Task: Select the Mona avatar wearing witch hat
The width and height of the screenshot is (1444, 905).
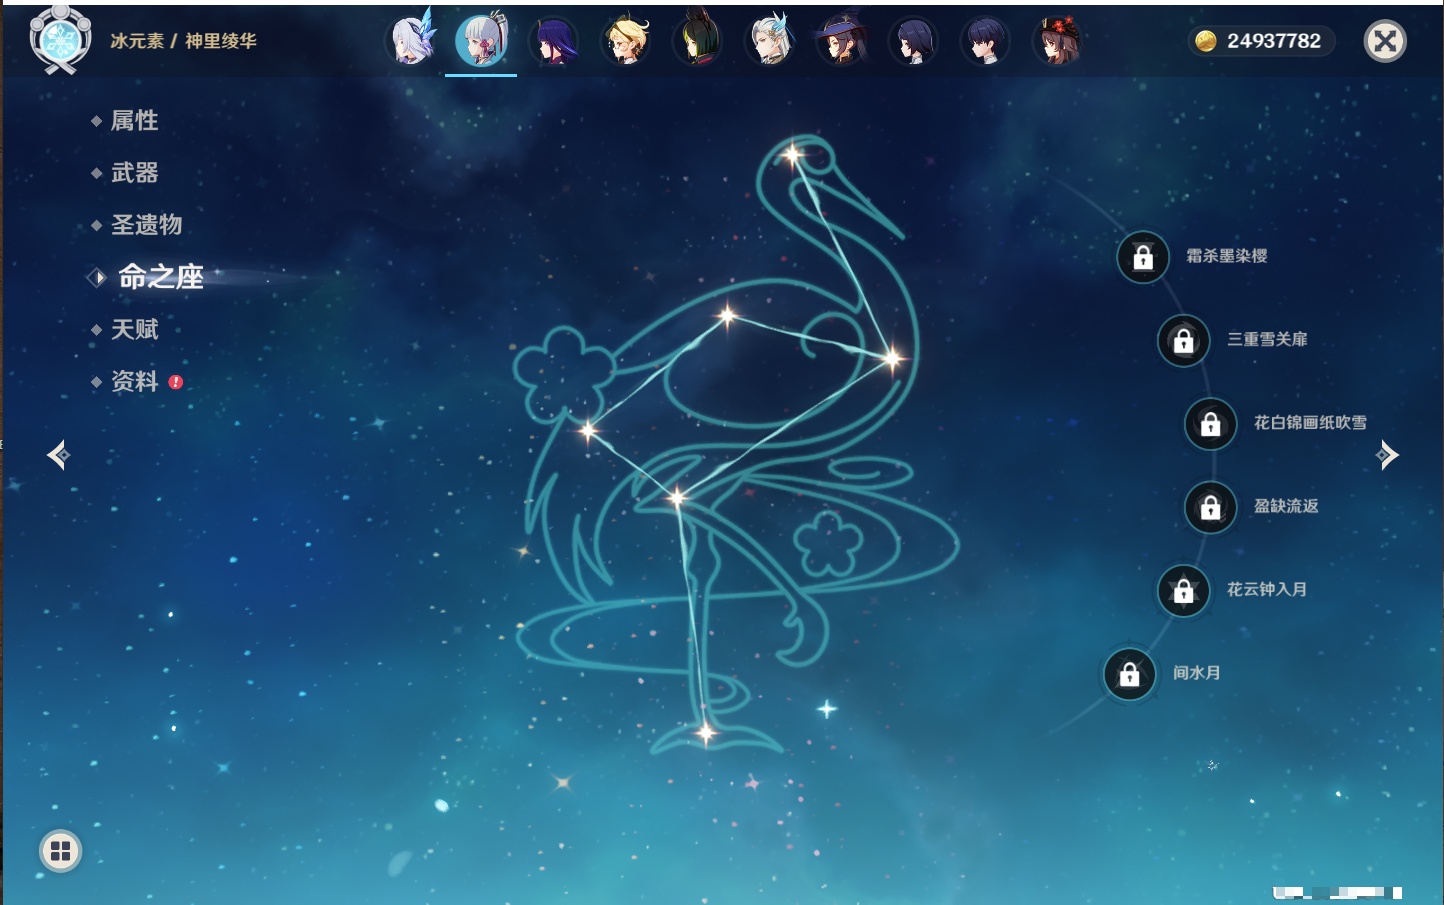Action: click(841, 42)
